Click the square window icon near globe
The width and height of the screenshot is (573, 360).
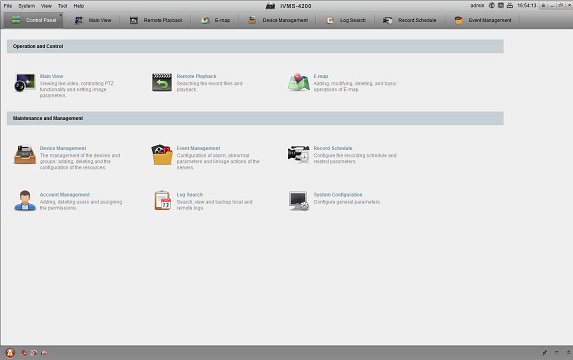click(x=501, y=5)
